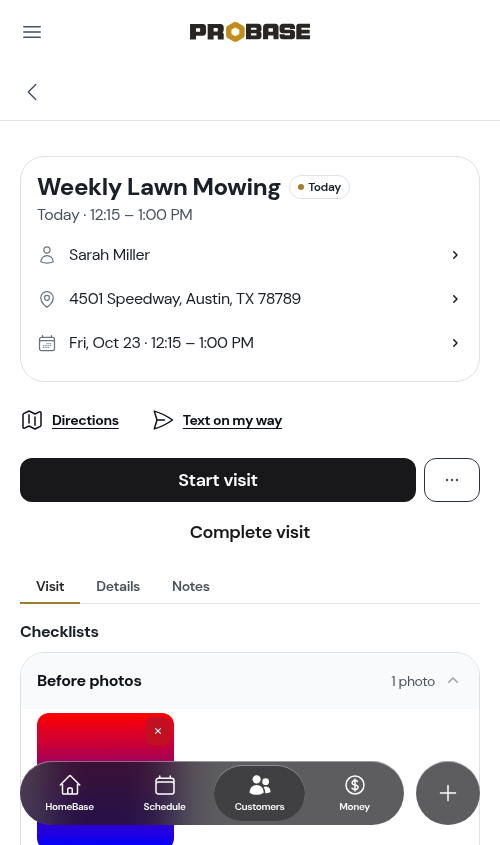Switch to the Notes tab
Viewport: 500px width, 845px height.
(191, 586)
